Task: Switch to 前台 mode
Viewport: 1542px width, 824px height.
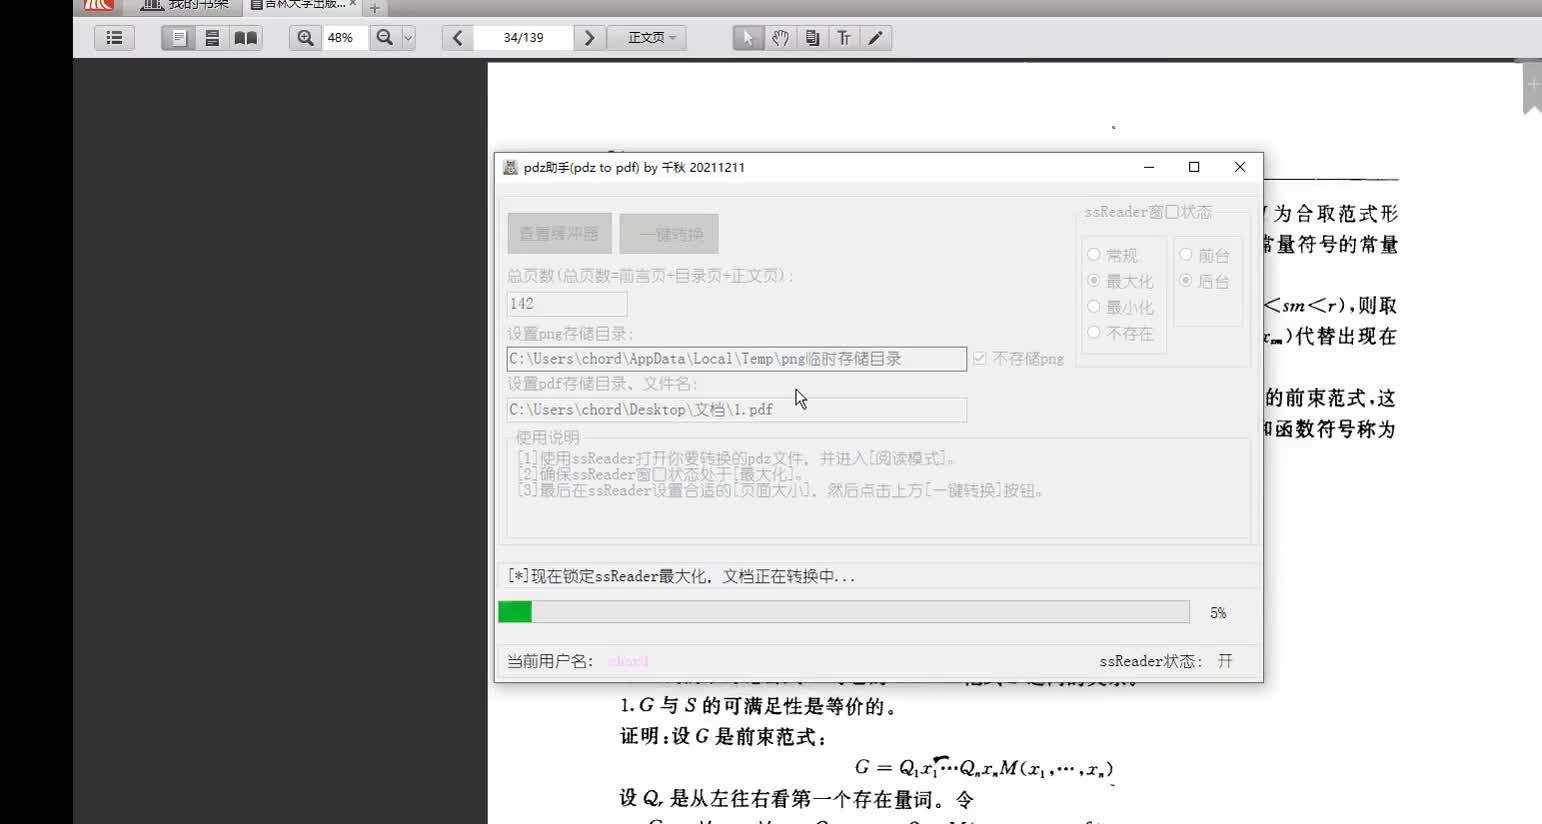Action: [x=1186, y=254]
